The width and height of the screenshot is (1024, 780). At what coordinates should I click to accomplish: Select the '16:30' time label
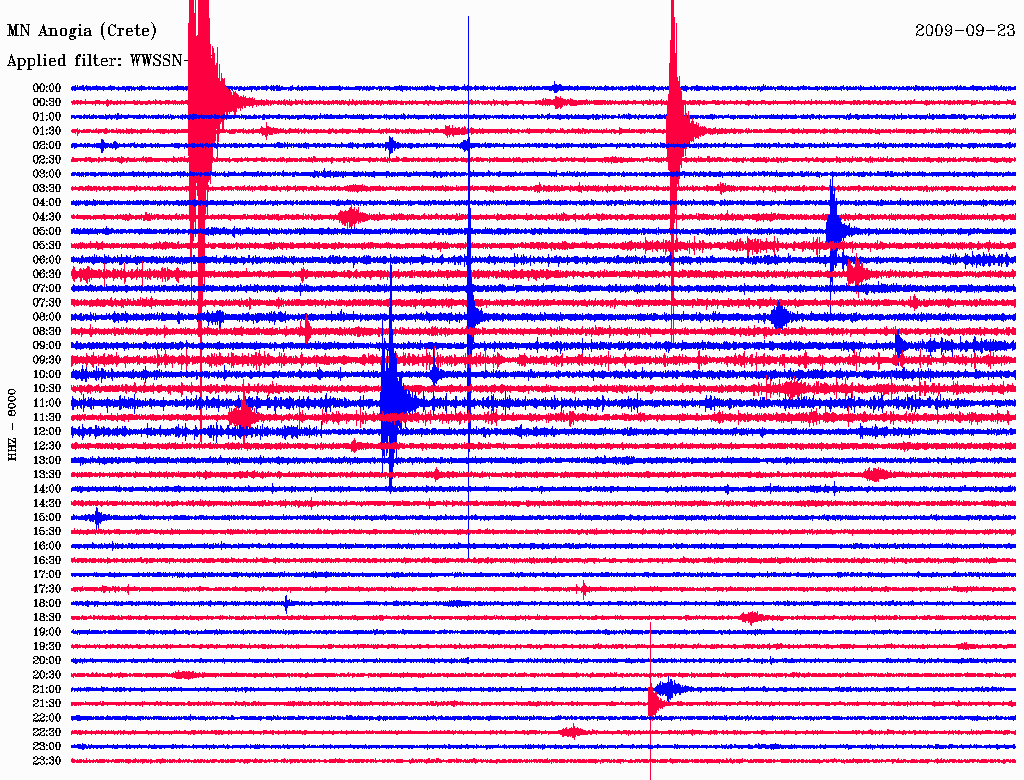(x=47, y=561)
